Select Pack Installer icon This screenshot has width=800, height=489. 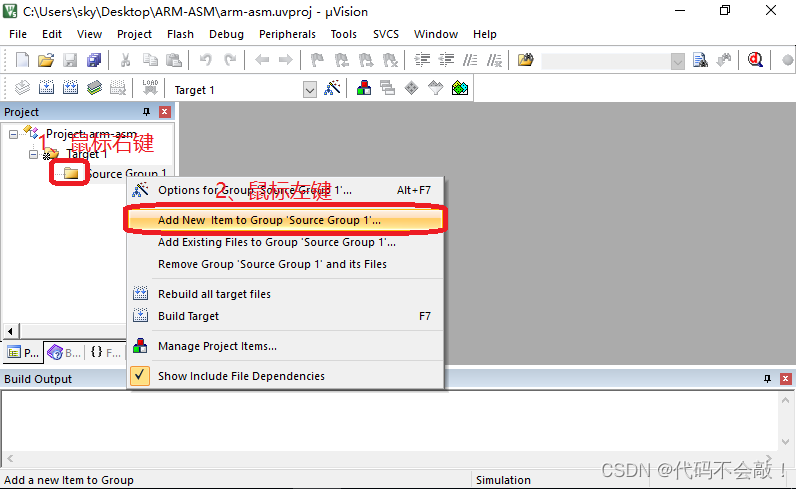point(460,88)
